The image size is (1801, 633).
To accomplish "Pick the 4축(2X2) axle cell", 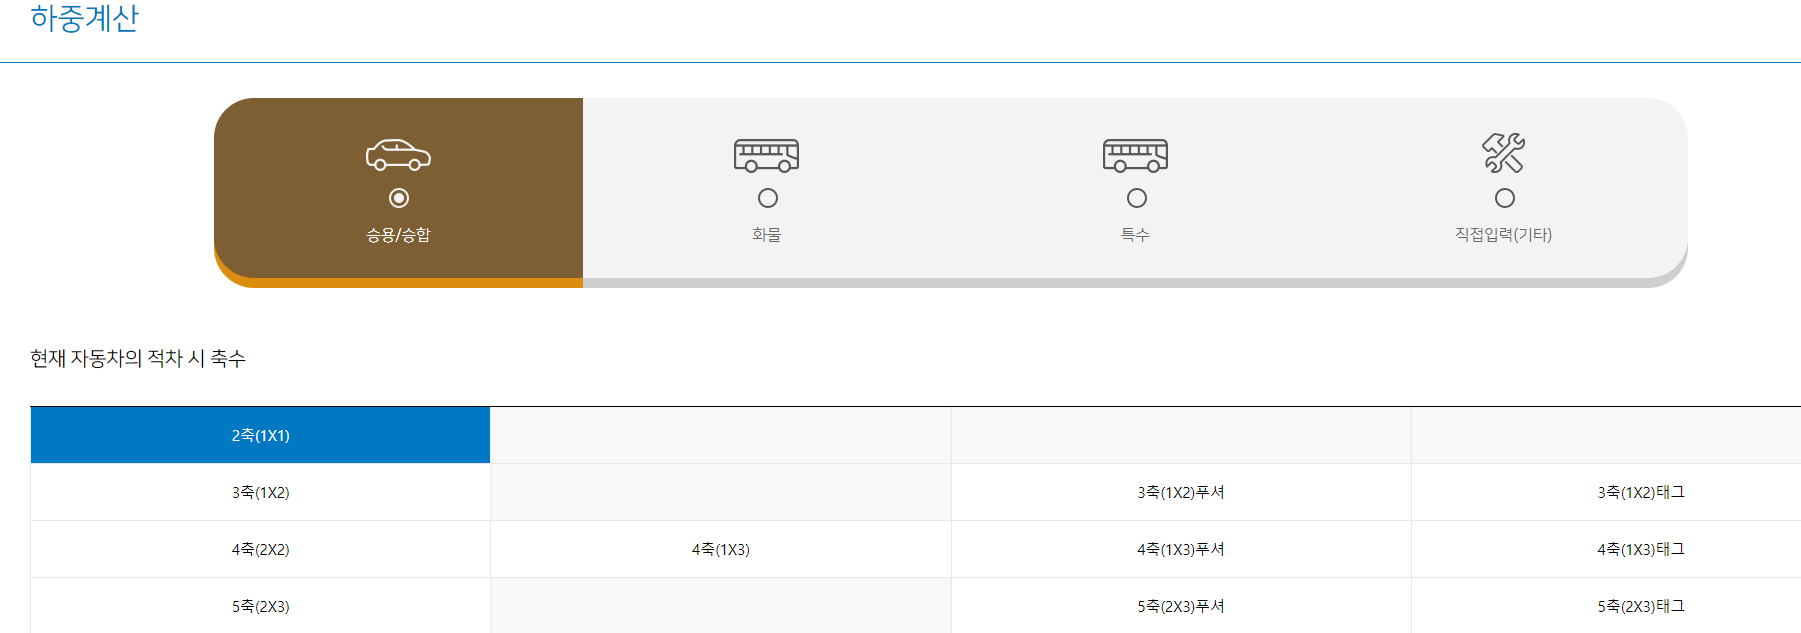I will click(260, 550).
